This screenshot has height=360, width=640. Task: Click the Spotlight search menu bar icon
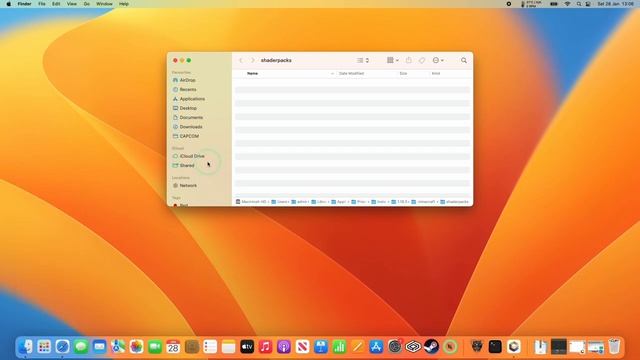(578, 4)
